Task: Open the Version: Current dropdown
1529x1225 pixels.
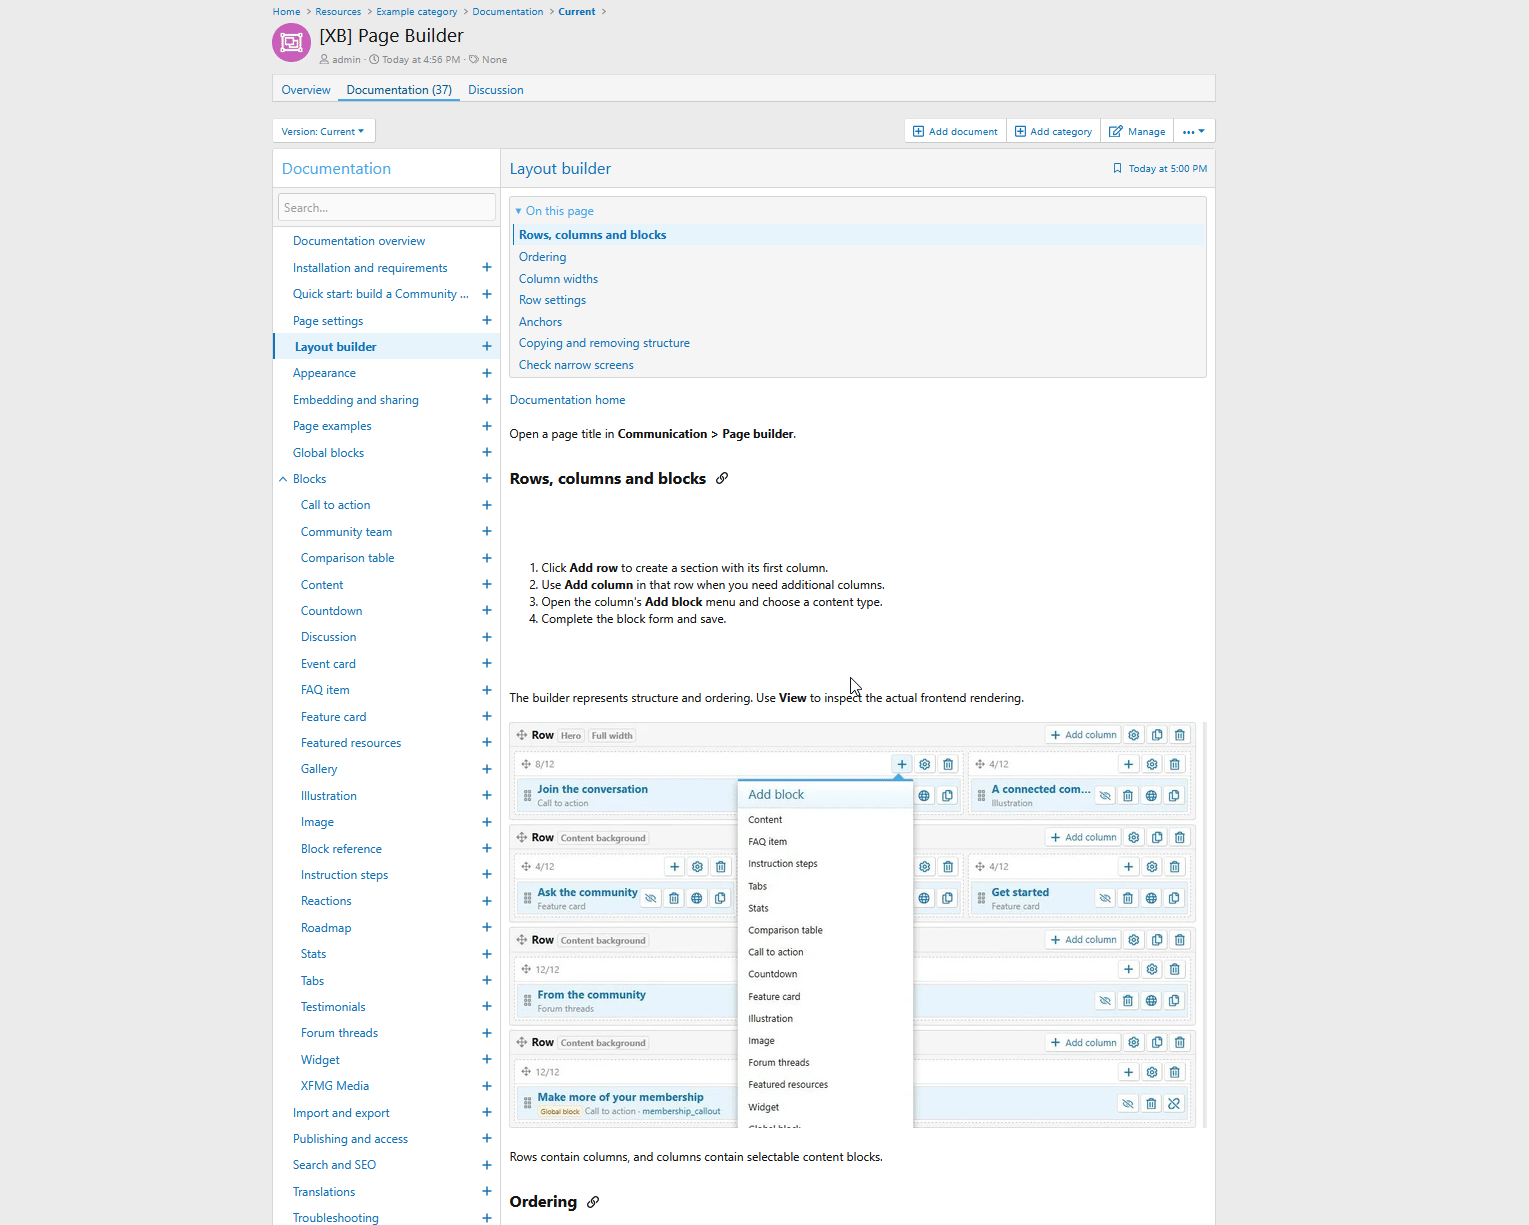Action: coord(323,131)
